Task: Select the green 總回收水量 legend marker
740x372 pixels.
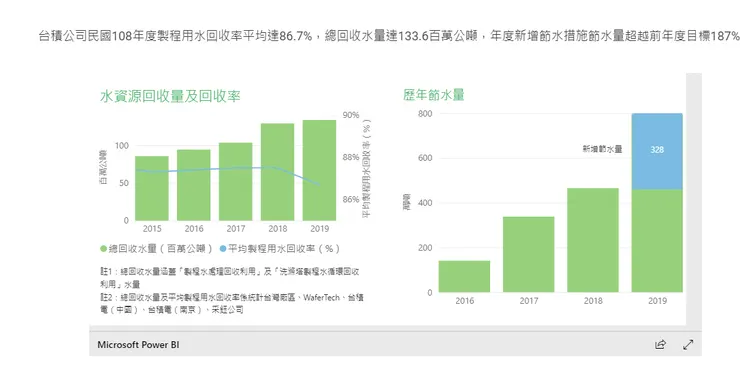Action: click(x=104, y=249)
